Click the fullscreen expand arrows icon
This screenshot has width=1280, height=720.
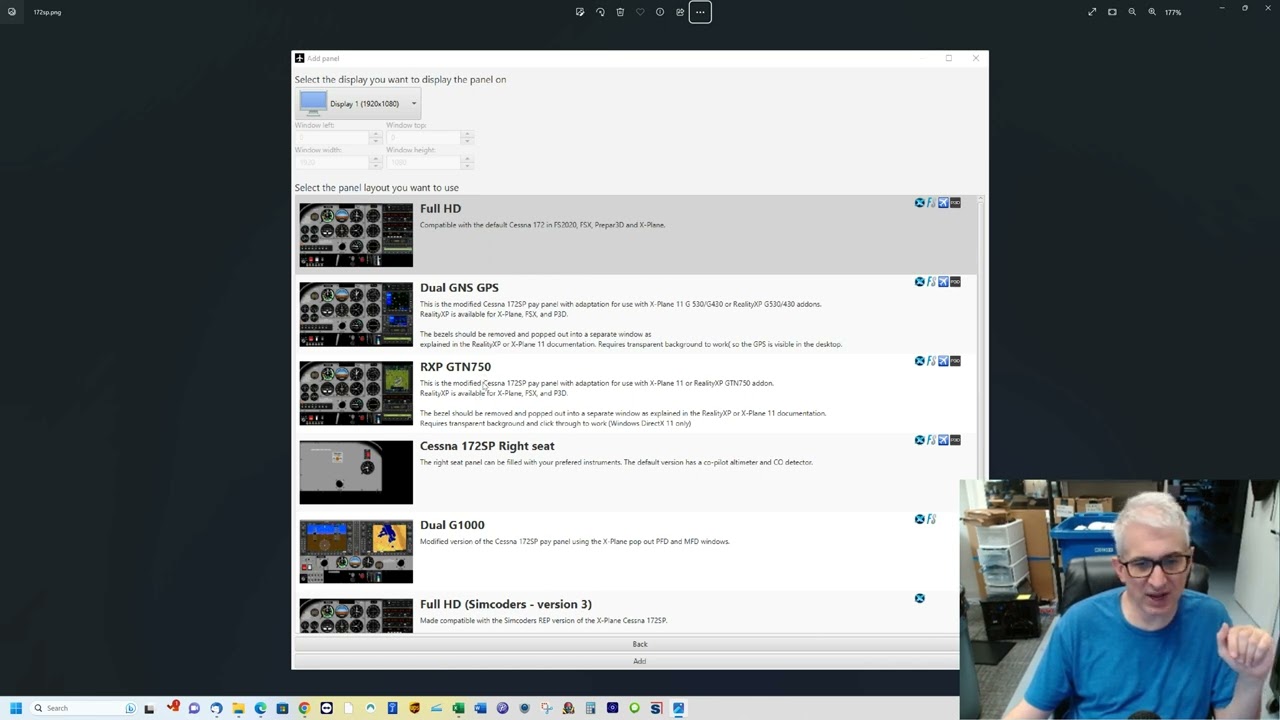point(1092,12)
